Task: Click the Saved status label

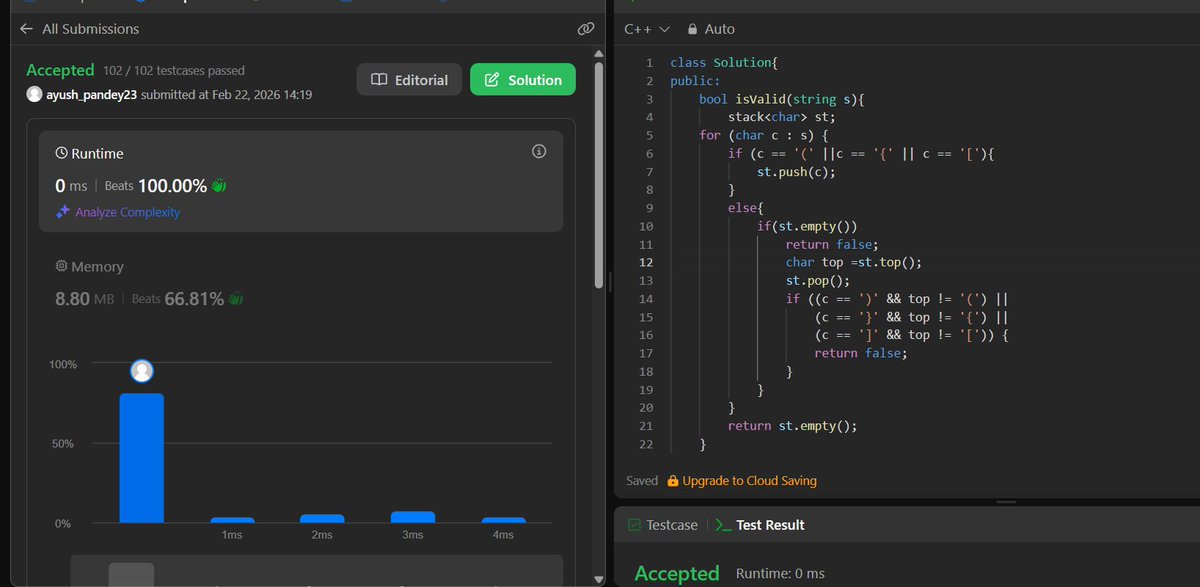Action: [642, 481]
